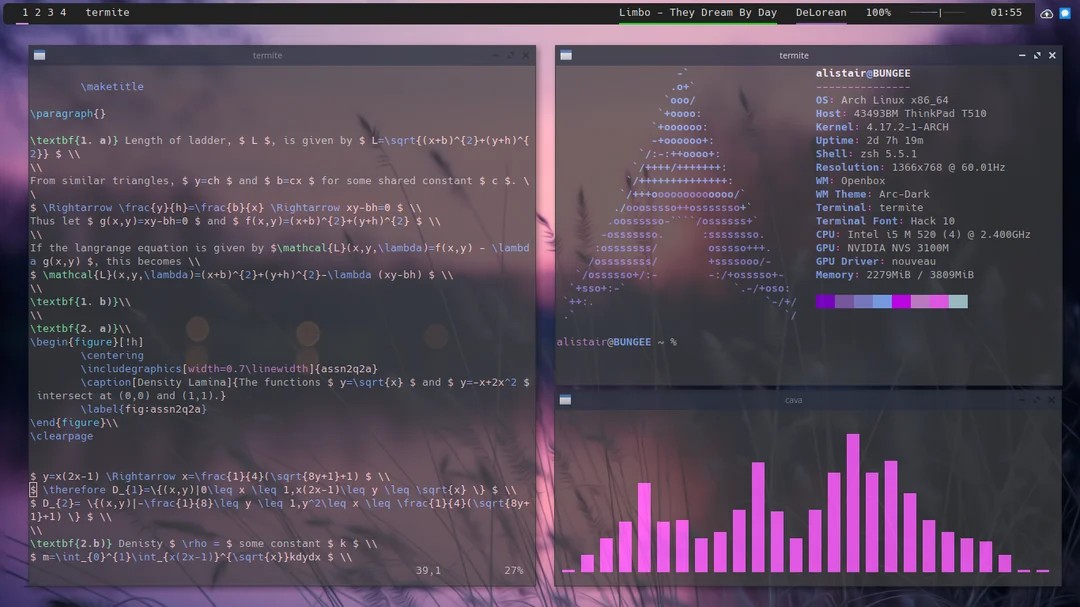Click the 100% battery indicator

(878, 12)
